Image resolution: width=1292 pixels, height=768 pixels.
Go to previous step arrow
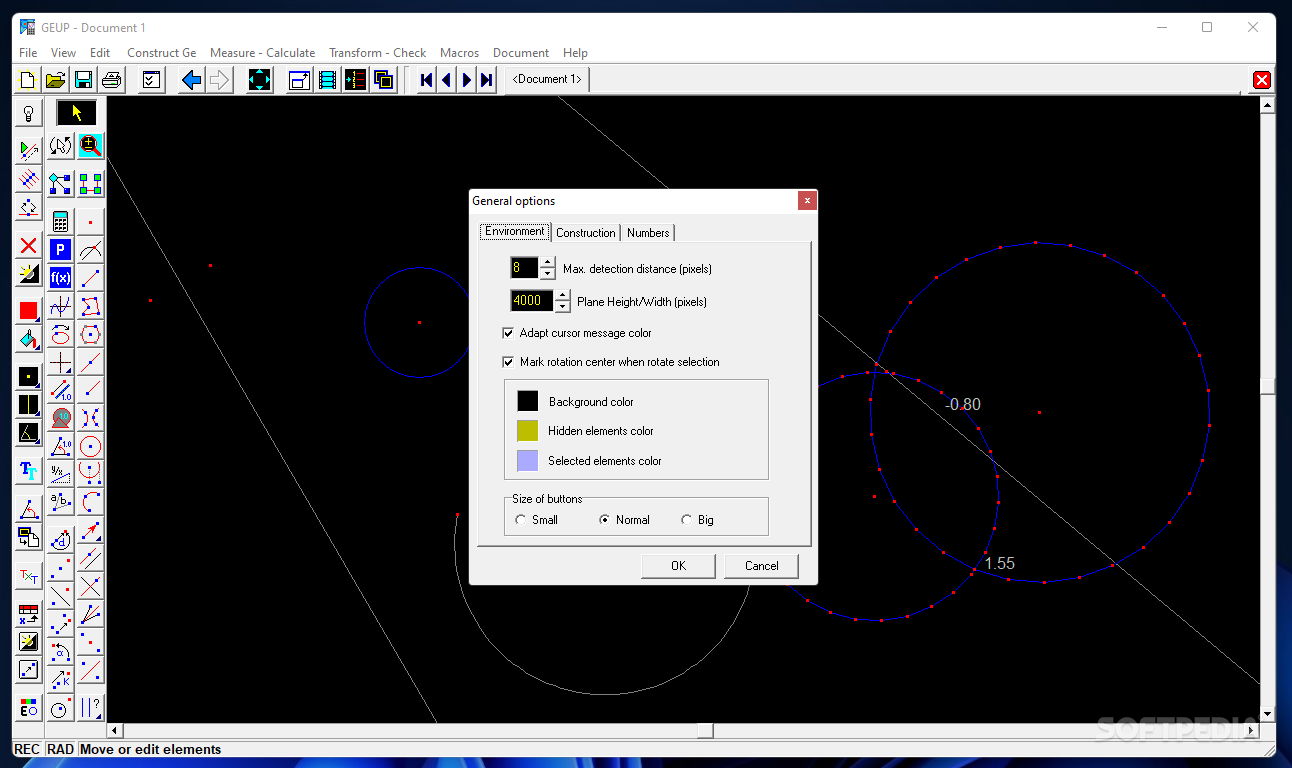pyautogui.click(x=447, y=80)
